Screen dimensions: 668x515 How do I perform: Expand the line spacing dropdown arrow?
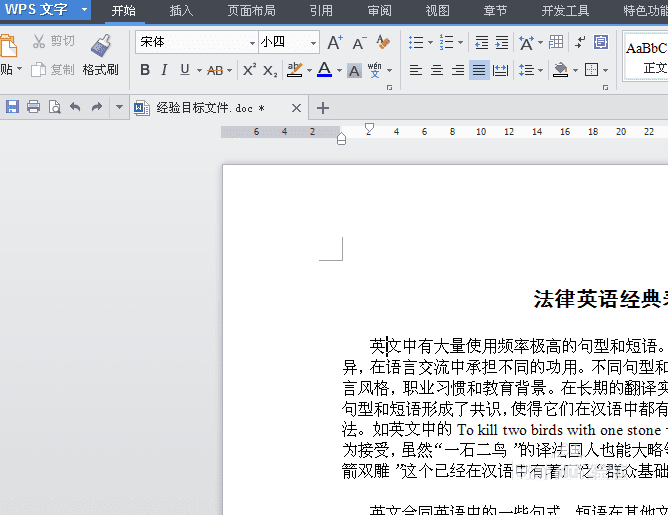(540, 70)
